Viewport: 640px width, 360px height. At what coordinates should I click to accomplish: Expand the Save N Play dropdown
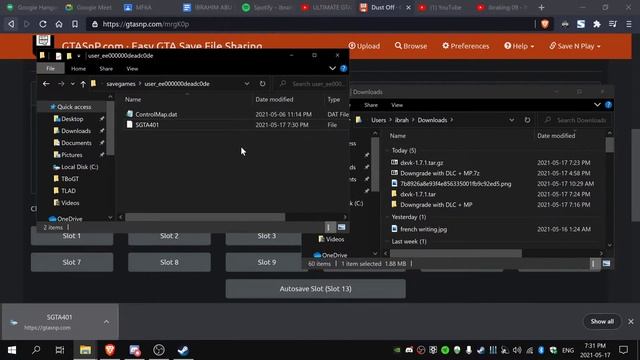575,46
